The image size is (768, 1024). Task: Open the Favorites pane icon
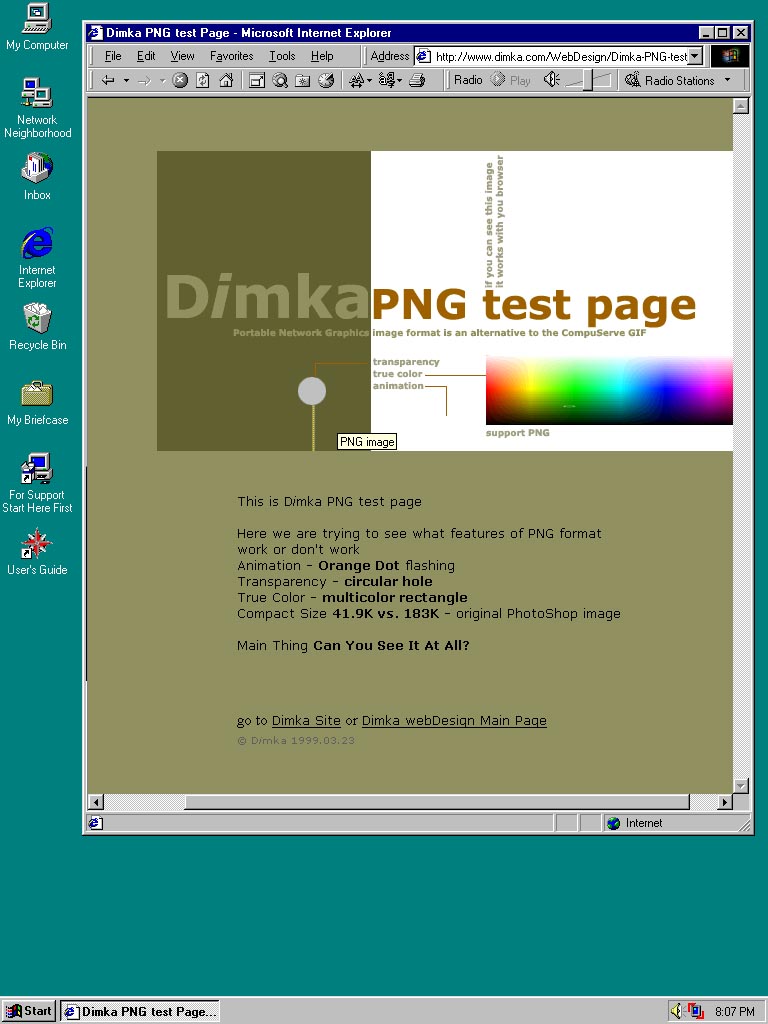pyautogui.click(x=303, y=80)
